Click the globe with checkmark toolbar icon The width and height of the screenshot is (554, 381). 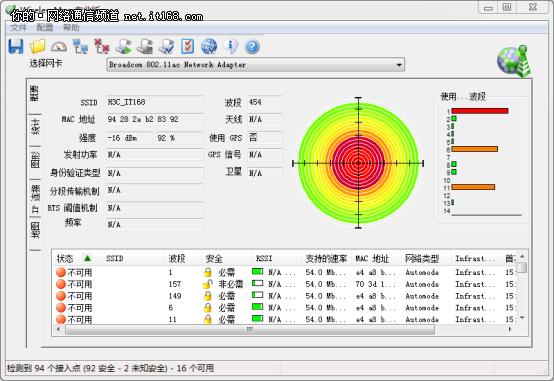[209, 46]
